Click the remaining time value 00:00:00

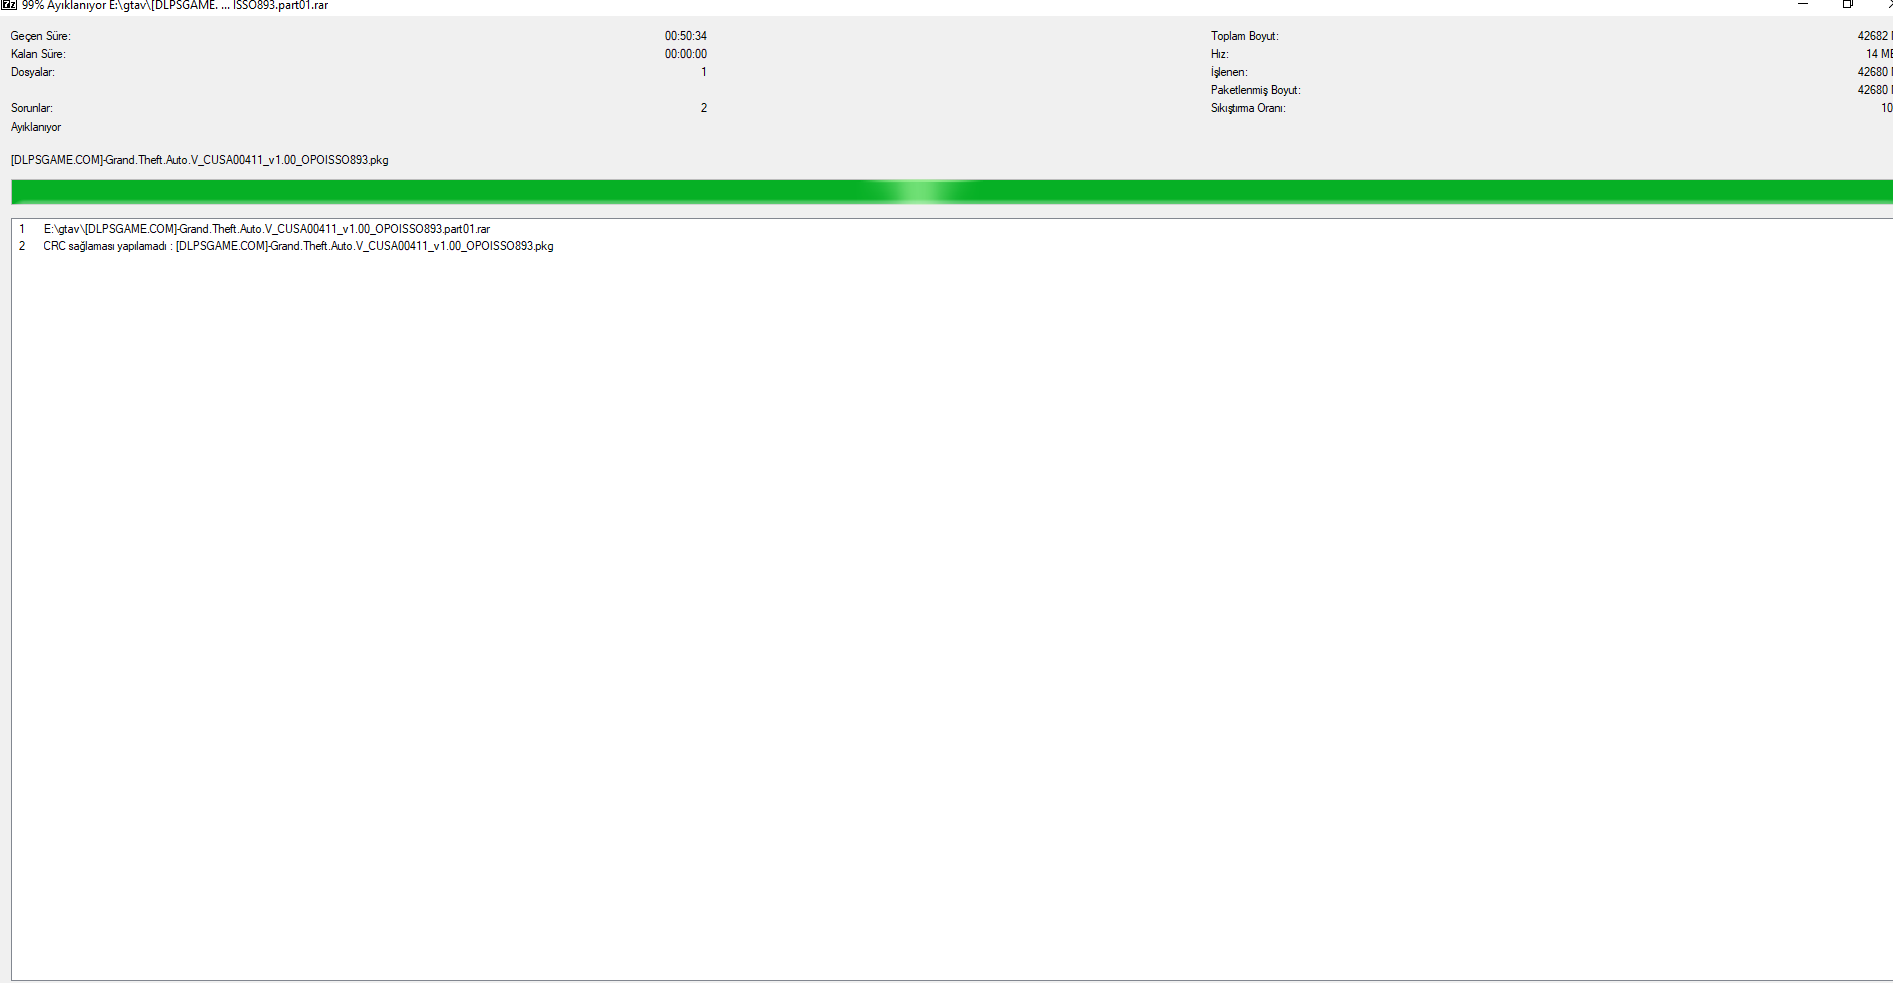click(685, 54)
